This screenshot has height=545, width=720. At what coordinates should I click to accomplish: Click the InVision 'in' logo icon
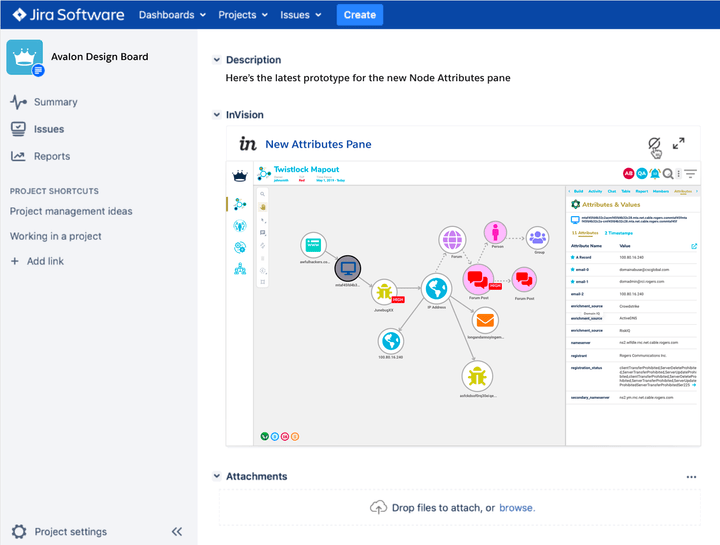(x=248, y=144)
